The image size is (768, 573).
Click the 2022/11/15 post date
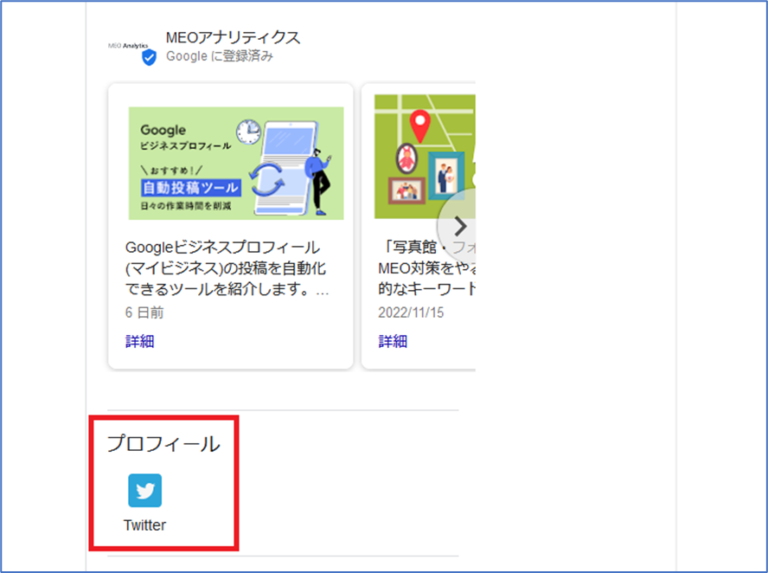[410, 312]
